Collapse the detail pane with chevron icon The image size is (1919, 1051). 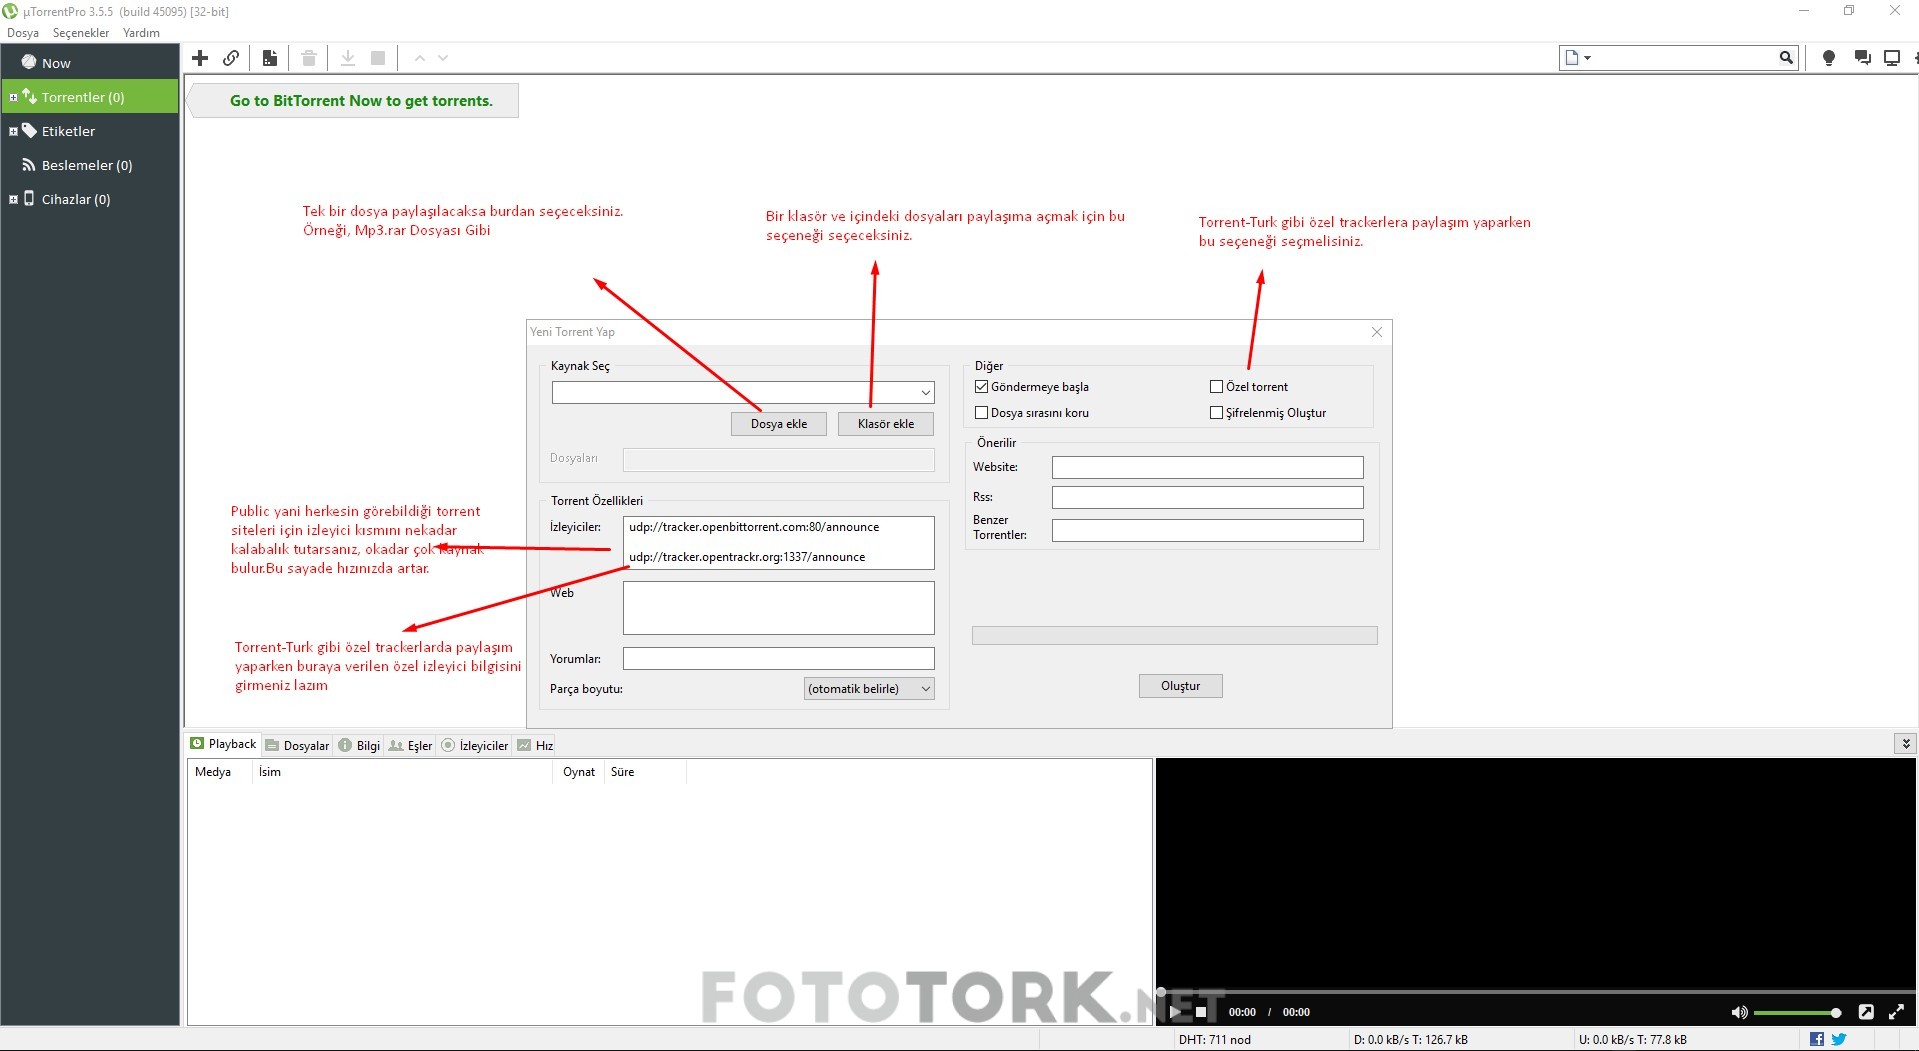coord(1906,744)
